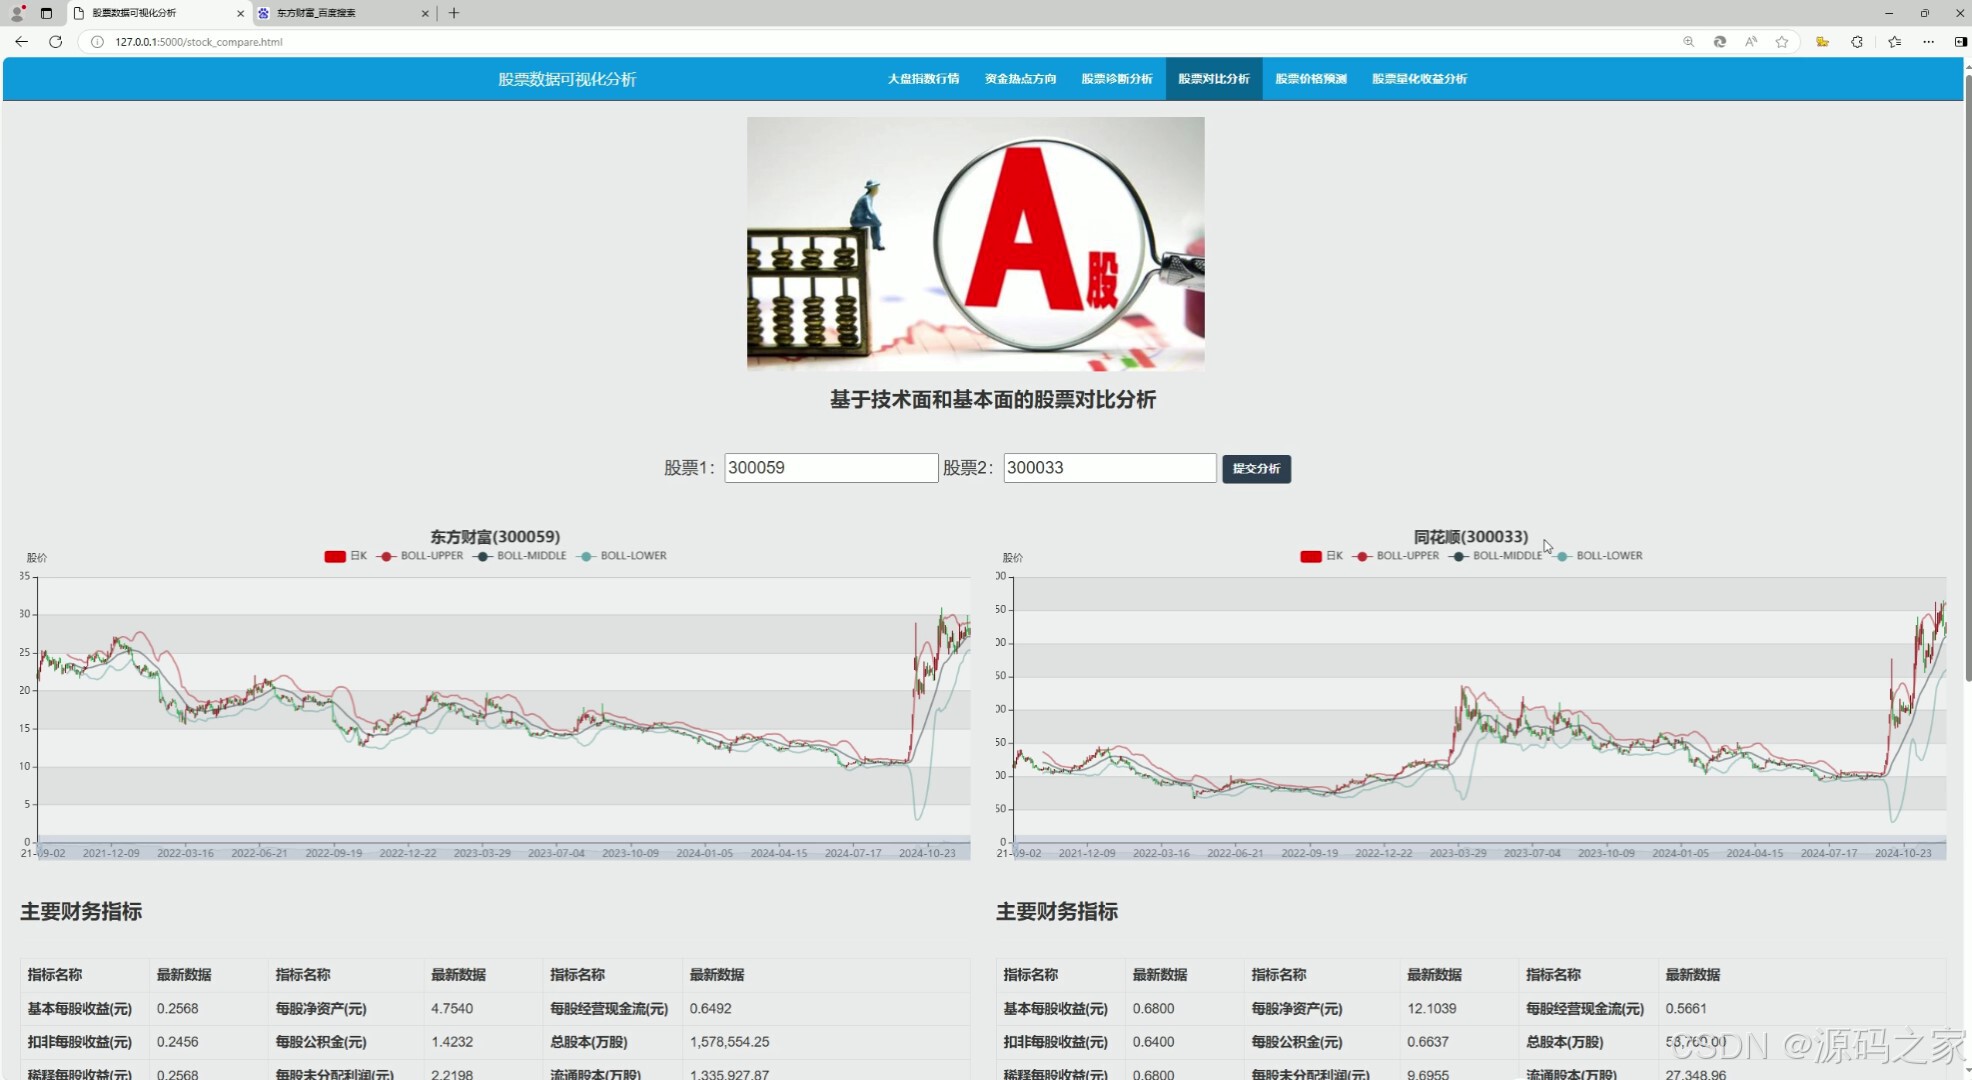Open the tab actions menu button
The image size is (1972, 1080).
(x=46, y=13)
